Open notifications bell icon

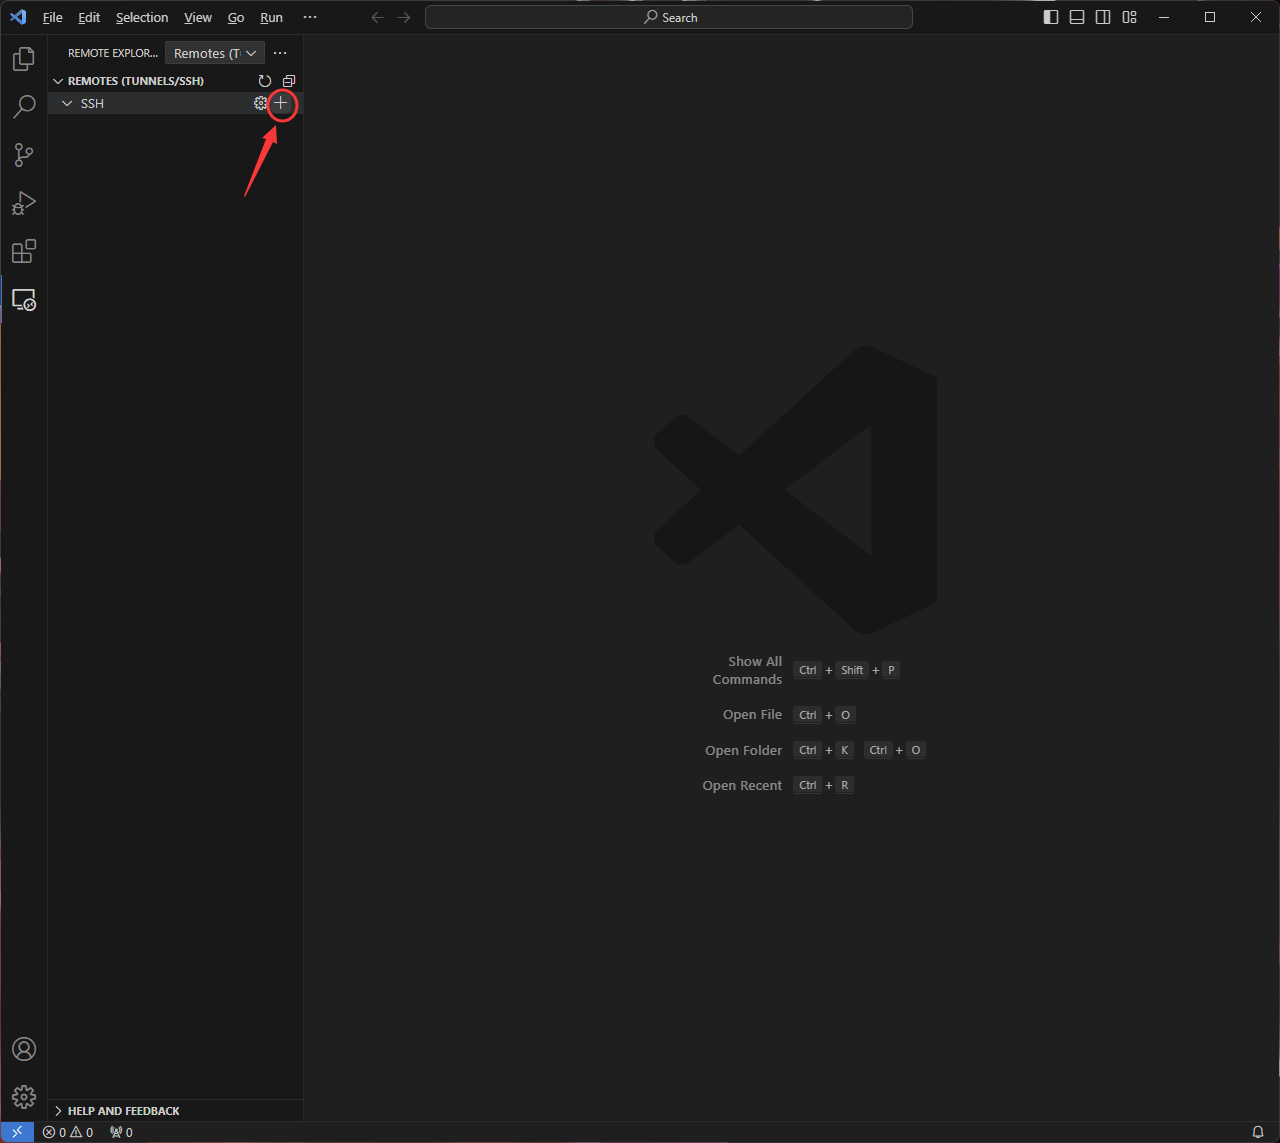pyautogui.click(x=1258, y=1132)
